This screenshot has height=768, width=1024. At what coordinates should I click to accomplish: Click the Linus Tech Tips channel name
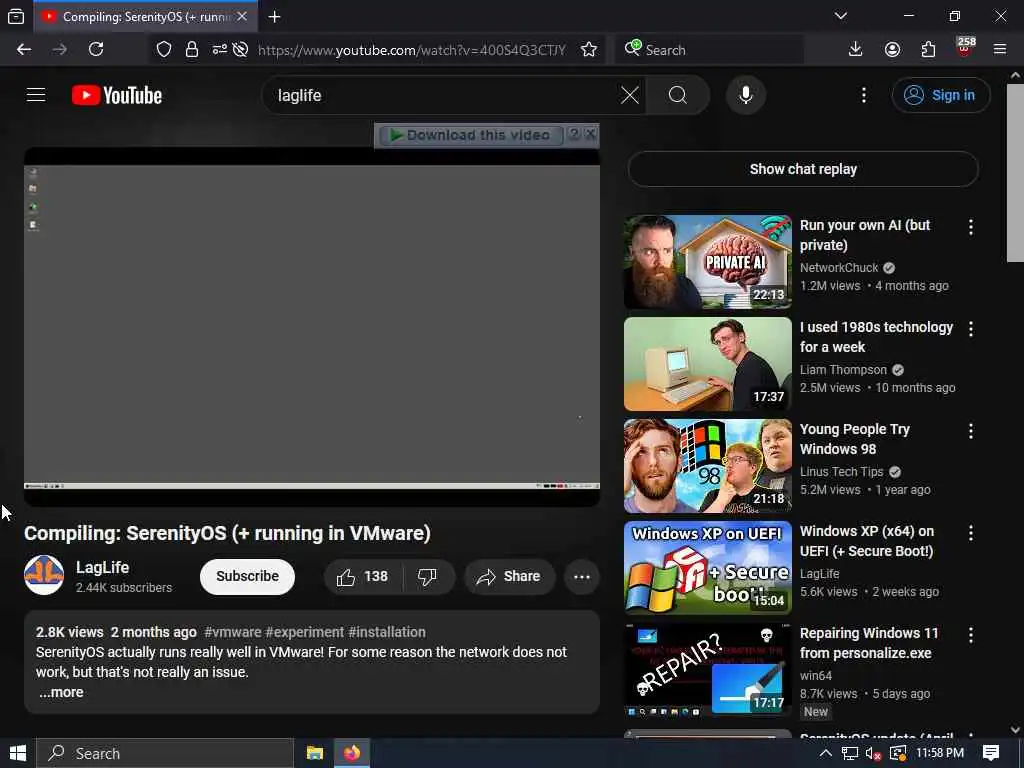841,472
